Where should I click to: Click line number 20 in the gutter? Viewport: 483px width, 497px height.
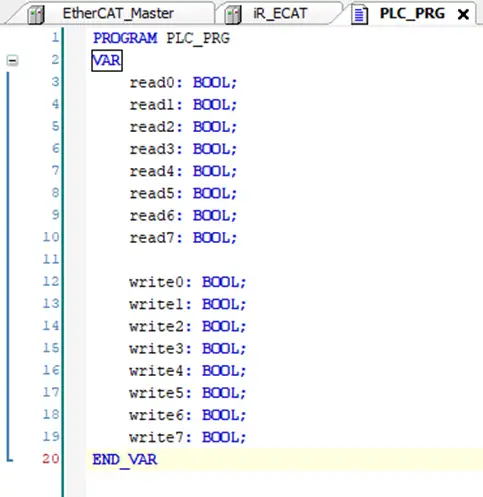point(51,459)
